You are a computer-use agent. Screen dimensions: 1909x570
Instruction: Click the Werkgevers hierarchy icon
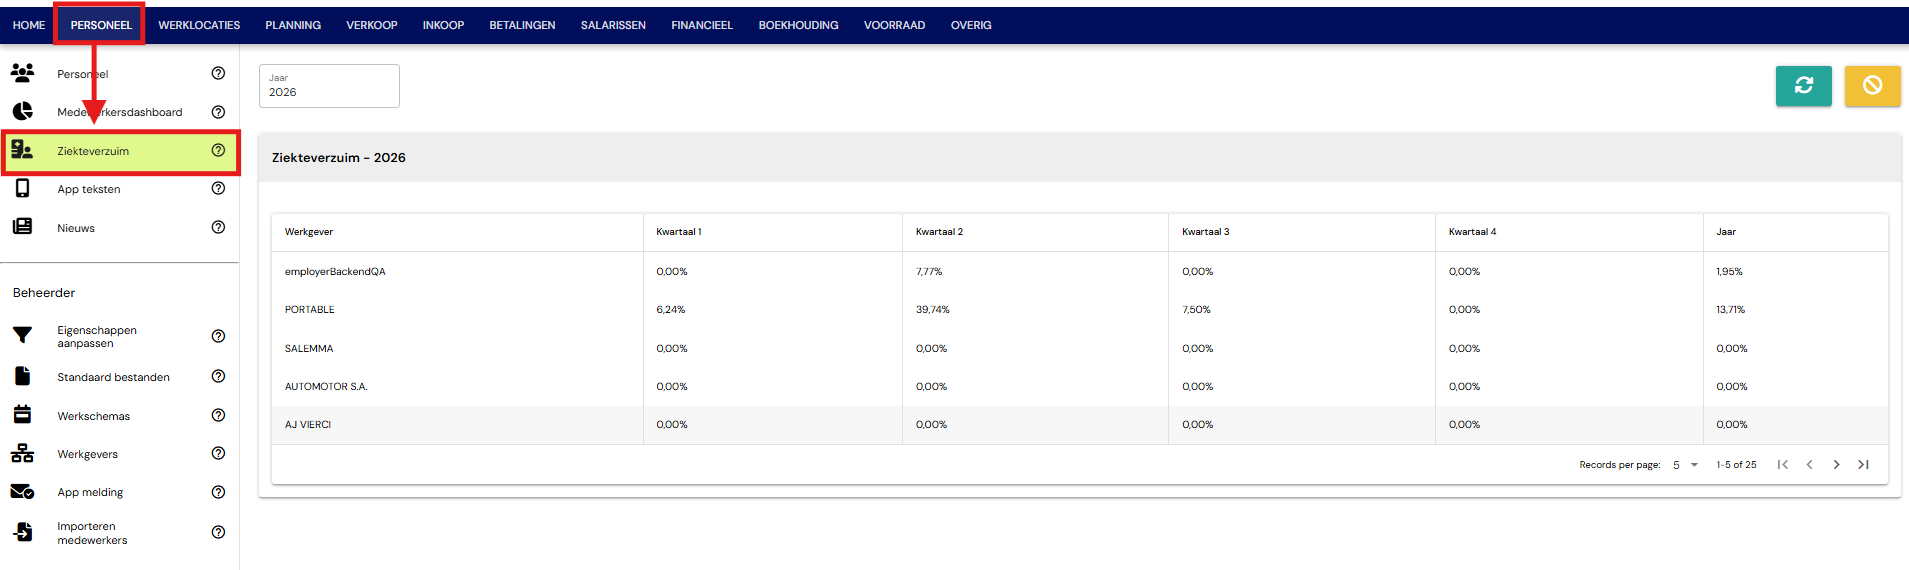[22, 454]
